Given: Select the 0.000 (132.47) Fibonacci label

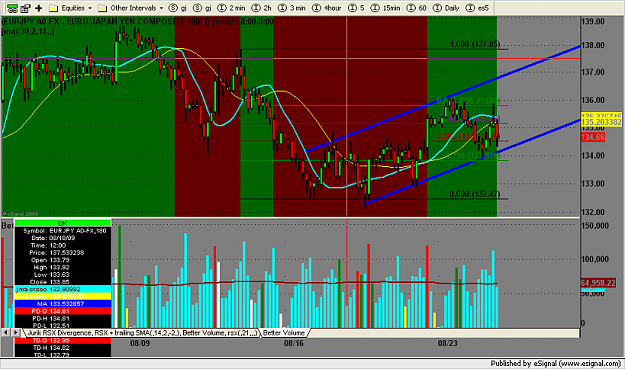Looking at the screenshot, I should point(474,194).
